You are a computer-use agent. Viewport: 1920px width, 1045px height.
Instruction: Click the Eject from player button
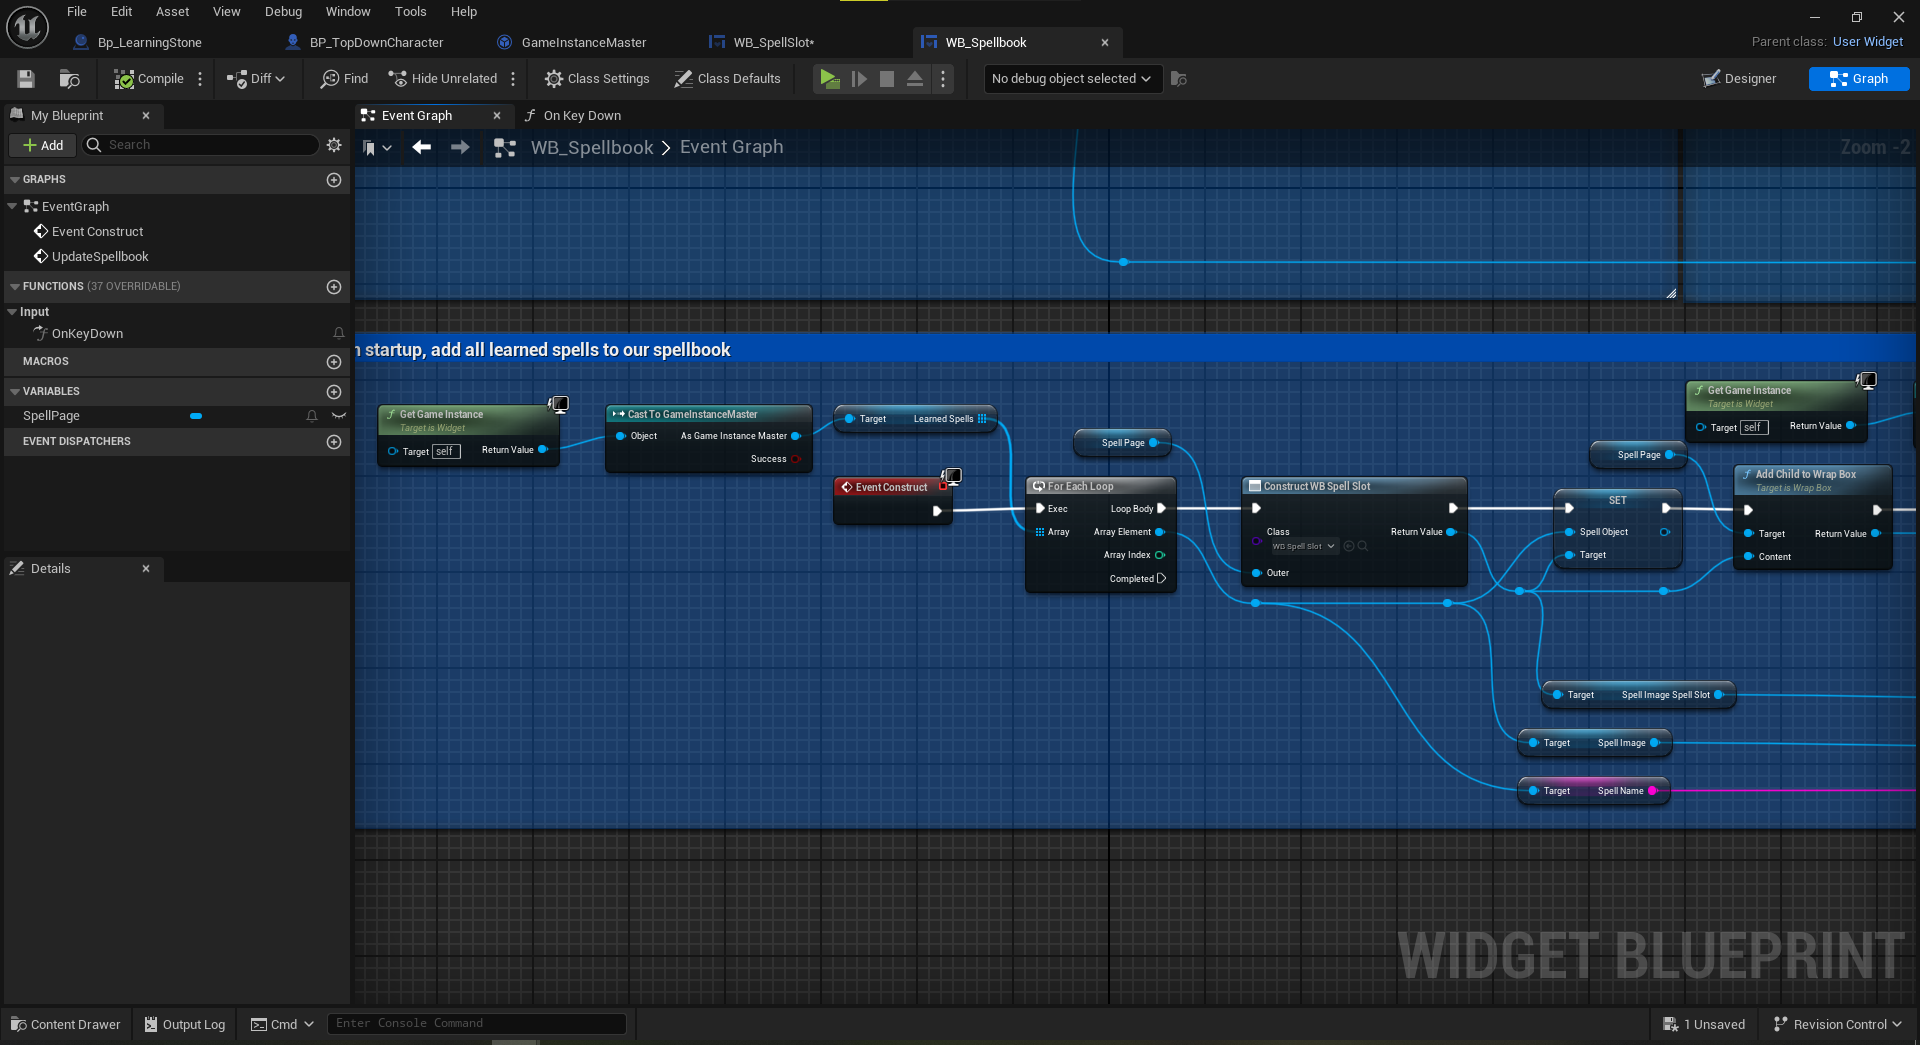[x=915, y=79]
